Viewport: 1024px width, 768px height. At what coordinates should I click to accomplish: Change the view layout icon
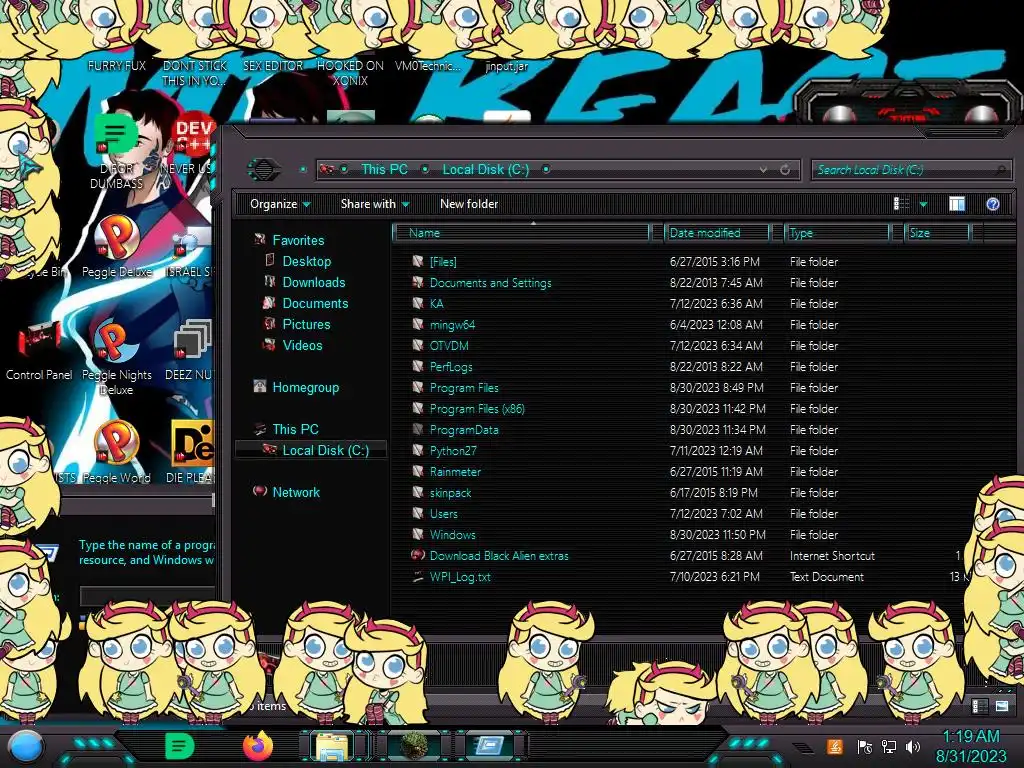[x=901, y=204]
